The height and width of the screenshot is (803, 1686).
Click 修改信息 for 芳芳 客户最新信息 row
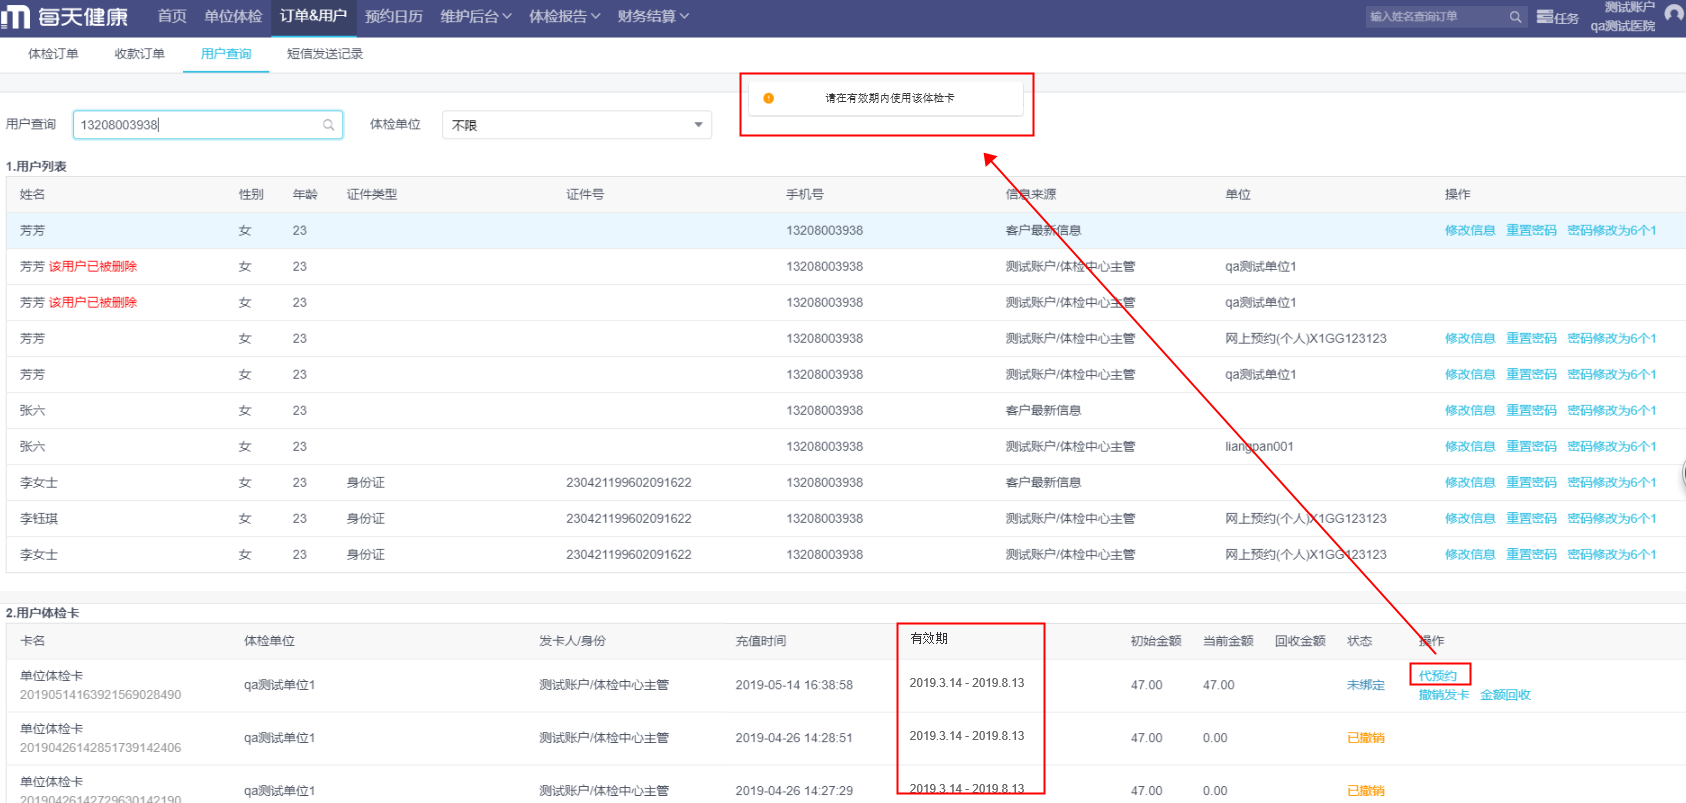point(1470,231)
